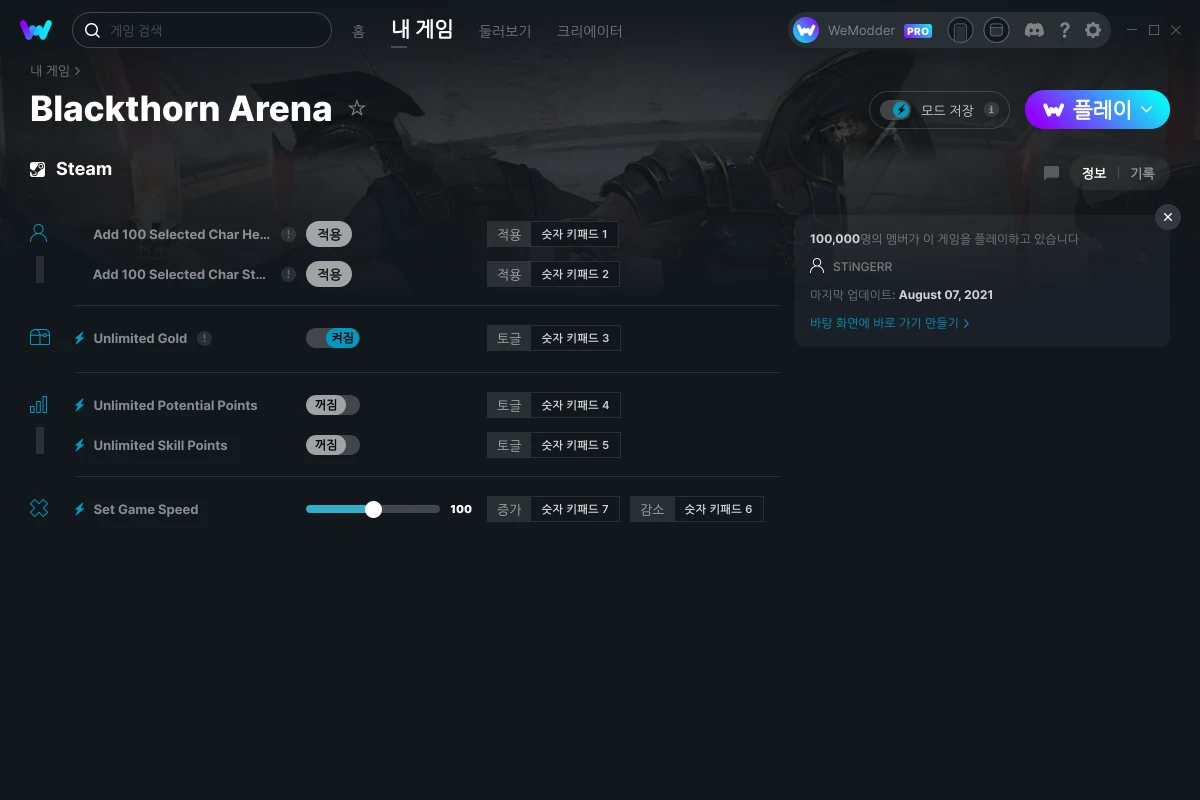This screenshot has width=1200, height=800.
Task: Click the info icon next to Unlimited Gold
Action: [x=204, y=338]
